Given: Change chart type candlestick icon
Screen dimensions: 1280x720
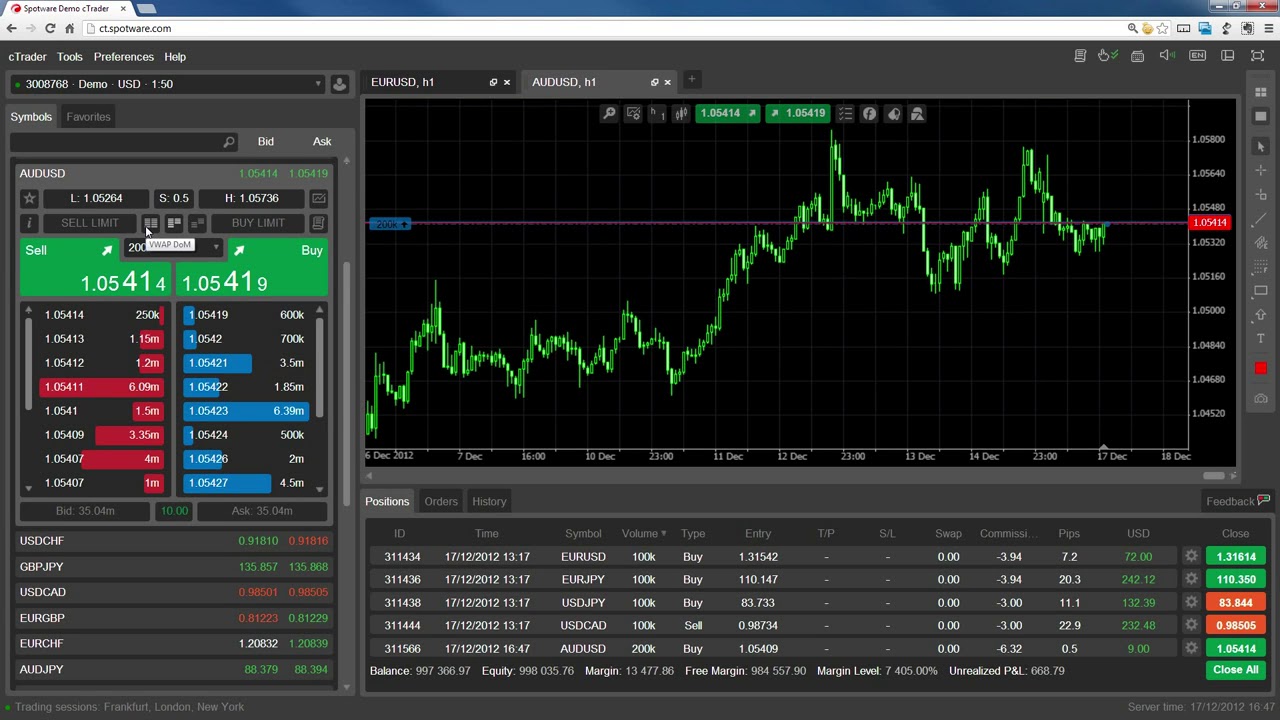Looking at the screenshot, I should tap(681, 114).
